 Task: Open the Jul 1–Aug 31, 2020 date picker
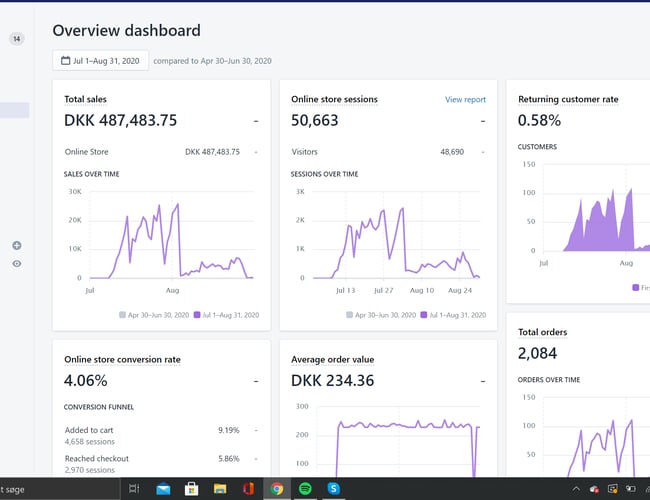point(101,61)
